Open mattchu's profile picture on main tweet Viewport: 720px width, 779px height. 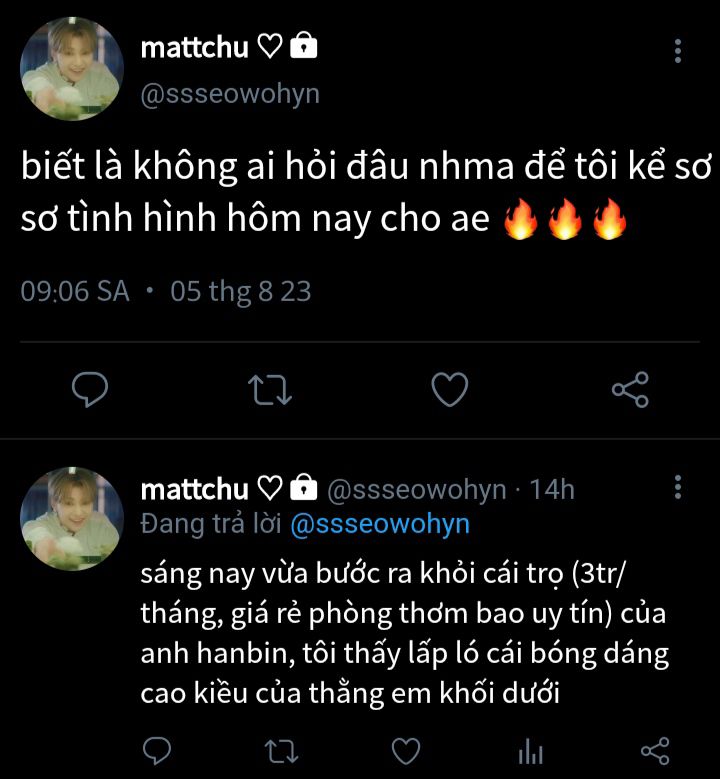pos(72,66)
